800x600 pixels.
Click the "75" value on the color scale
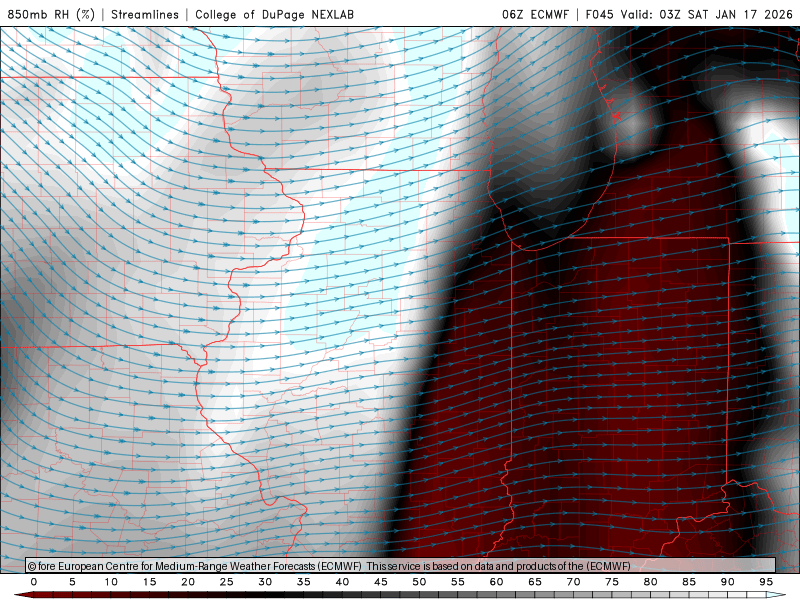click(612, 582)
